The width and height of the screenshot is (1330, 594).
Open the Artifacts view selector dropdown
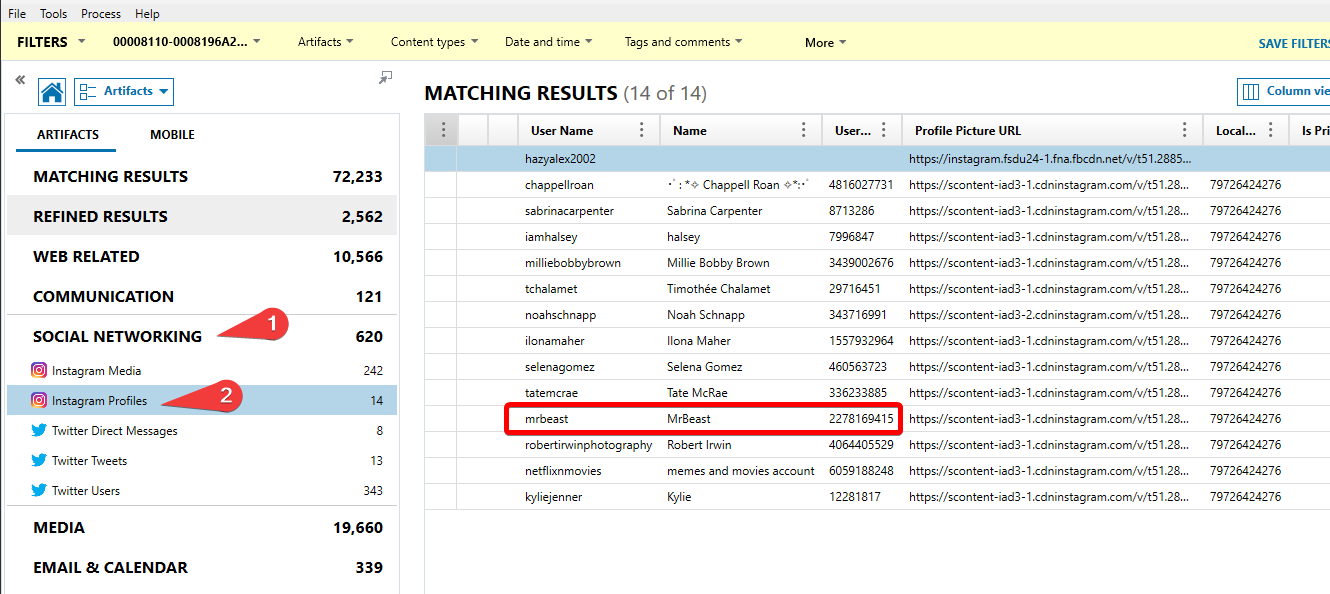(x=124, y=92)
